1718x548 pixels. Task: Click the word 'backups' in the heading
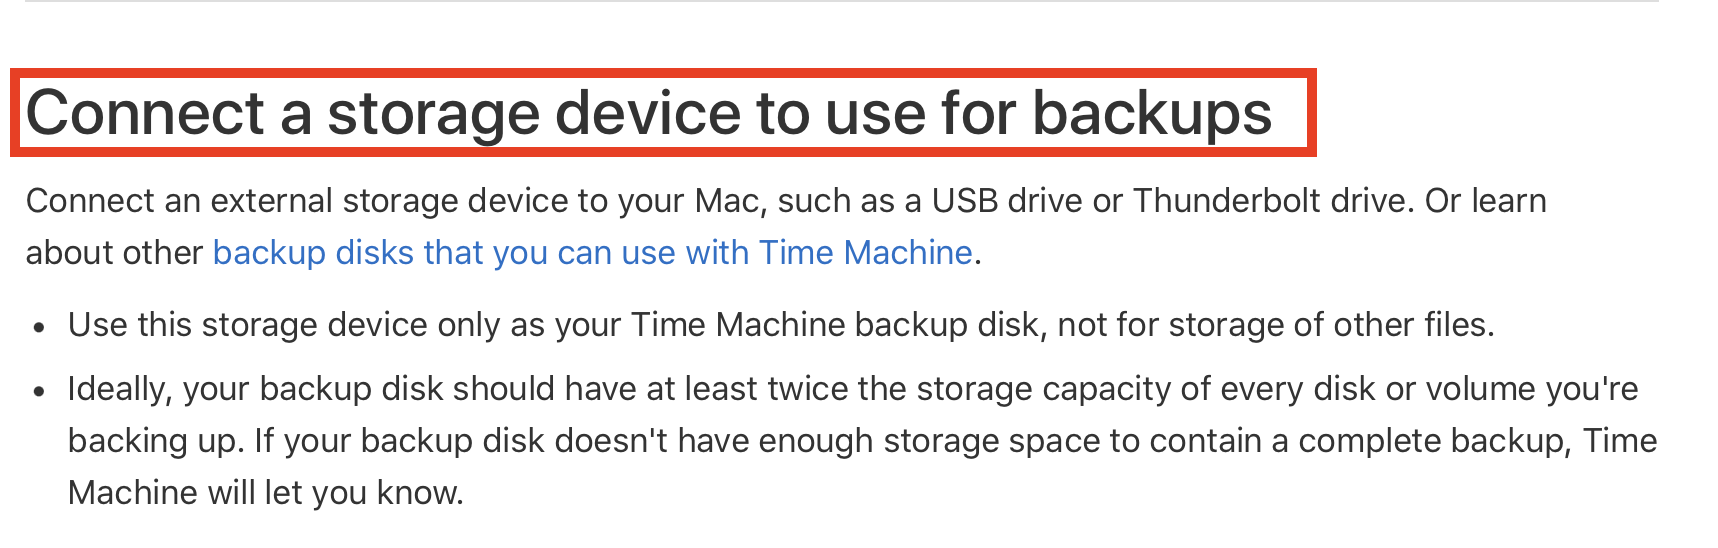pos(1152,113)
